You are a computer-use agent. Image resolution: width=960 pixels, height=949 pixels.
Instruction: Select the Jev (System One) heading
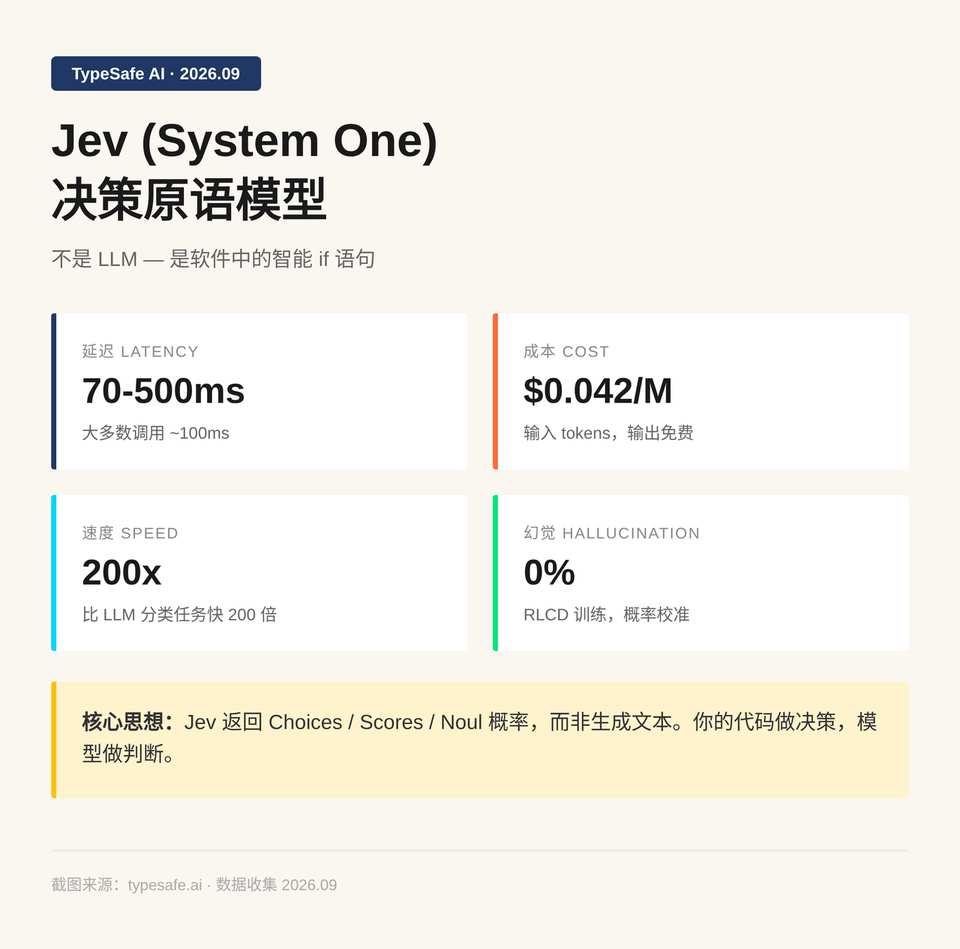(244, 141)
